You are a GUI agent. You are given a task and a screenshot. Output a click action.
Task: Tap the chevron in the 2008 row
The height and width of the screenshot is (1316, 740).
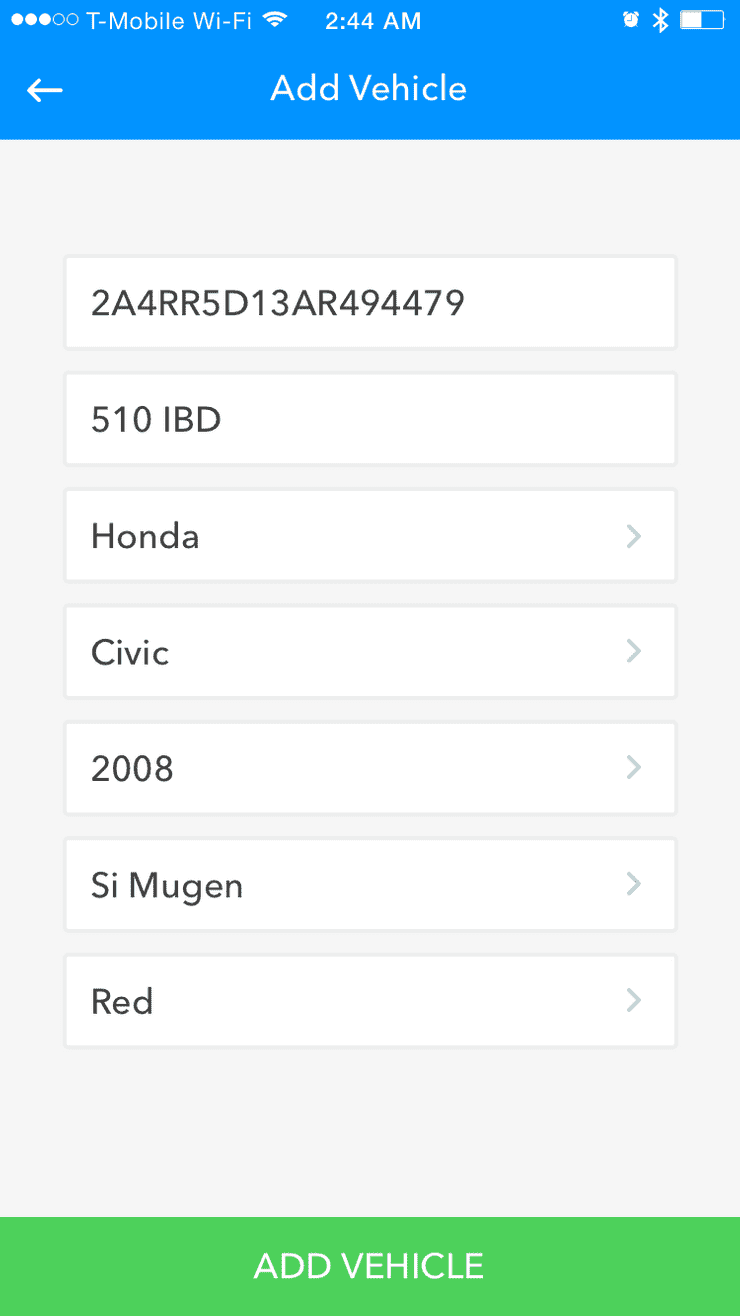[633, 768]
